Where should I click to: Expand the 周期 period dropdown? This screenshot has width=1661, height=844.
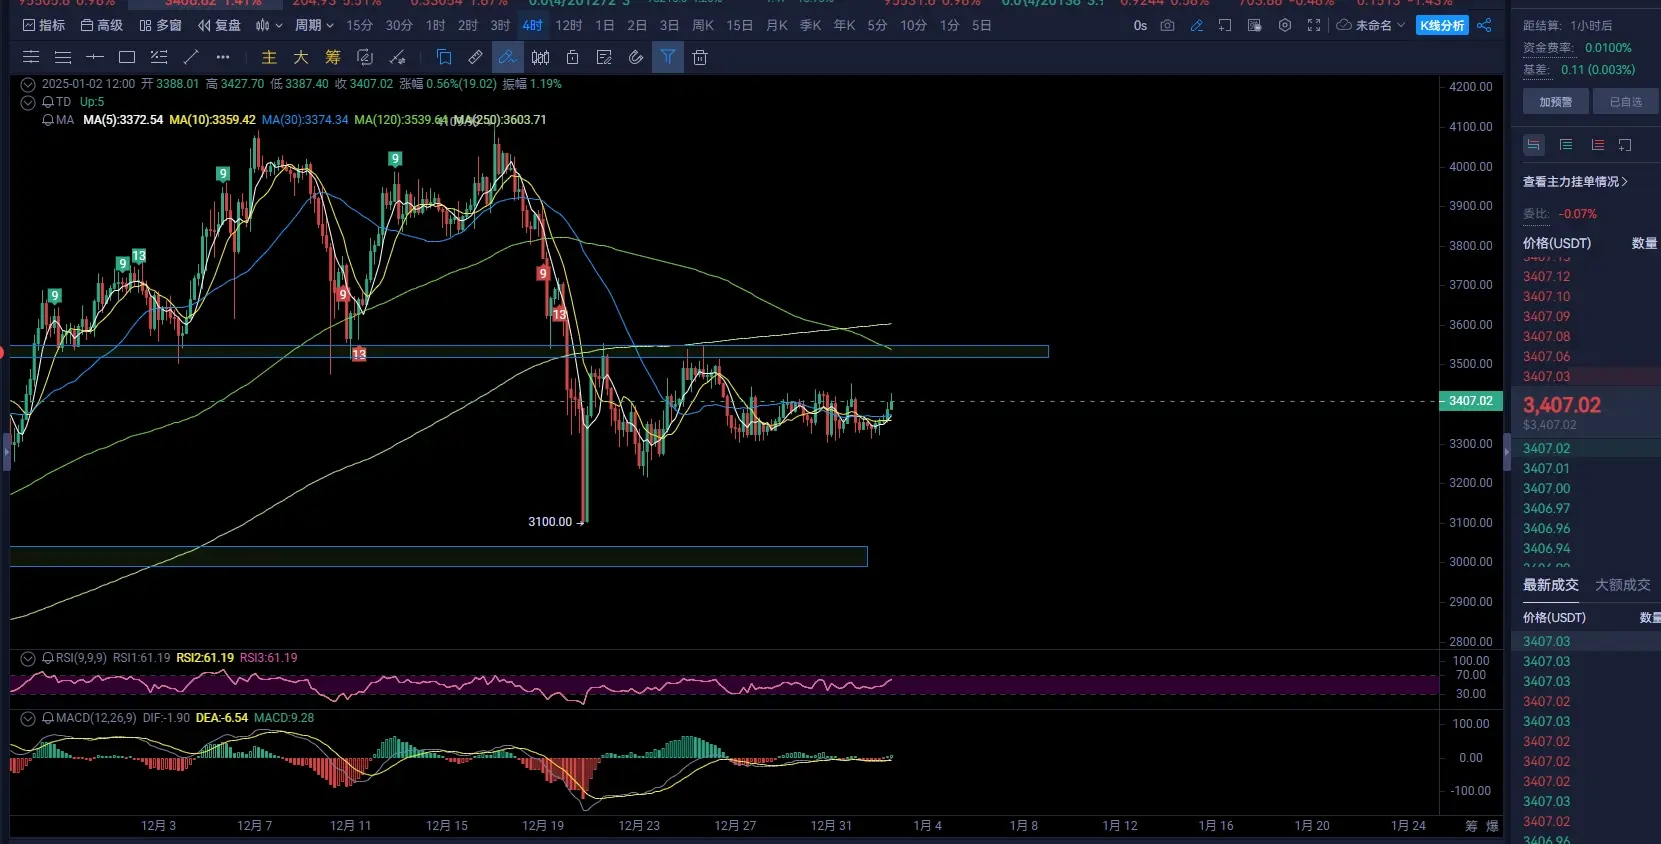[x=314, y=25]
